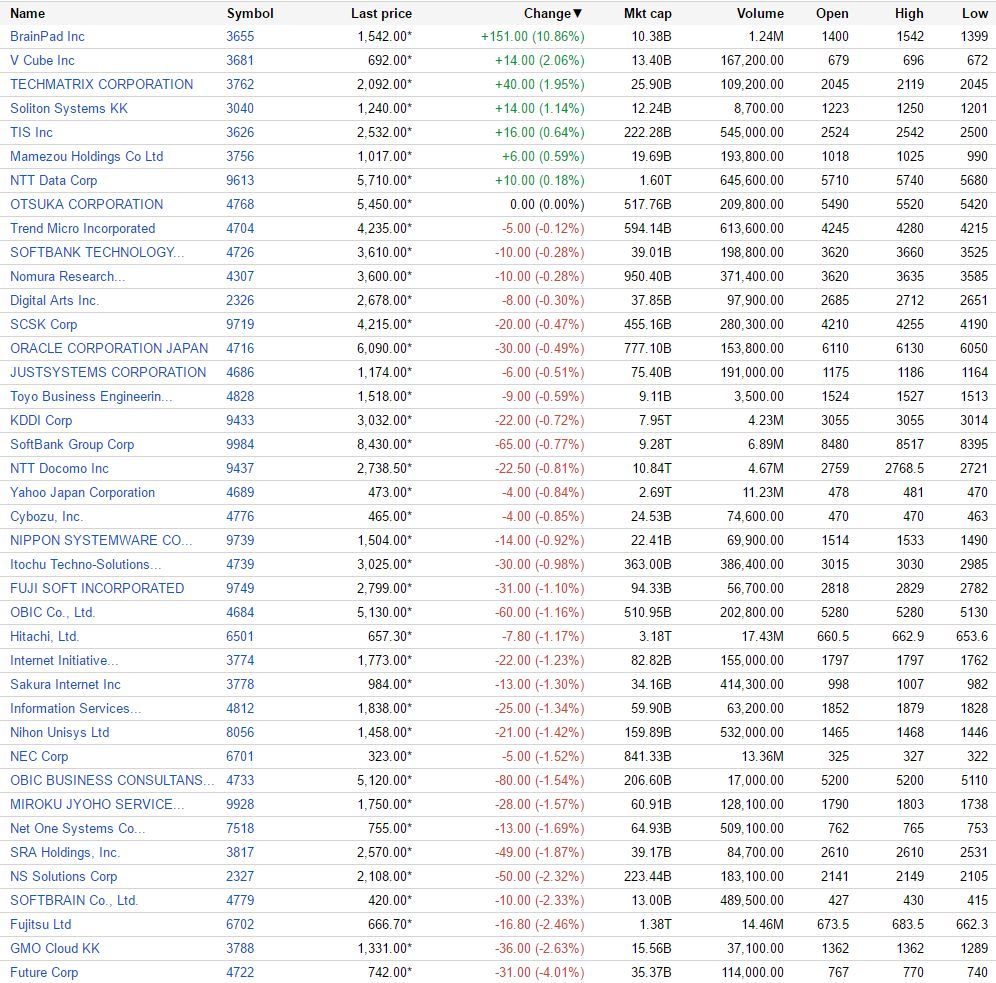Open Future Corp link

tap(44, 973)
